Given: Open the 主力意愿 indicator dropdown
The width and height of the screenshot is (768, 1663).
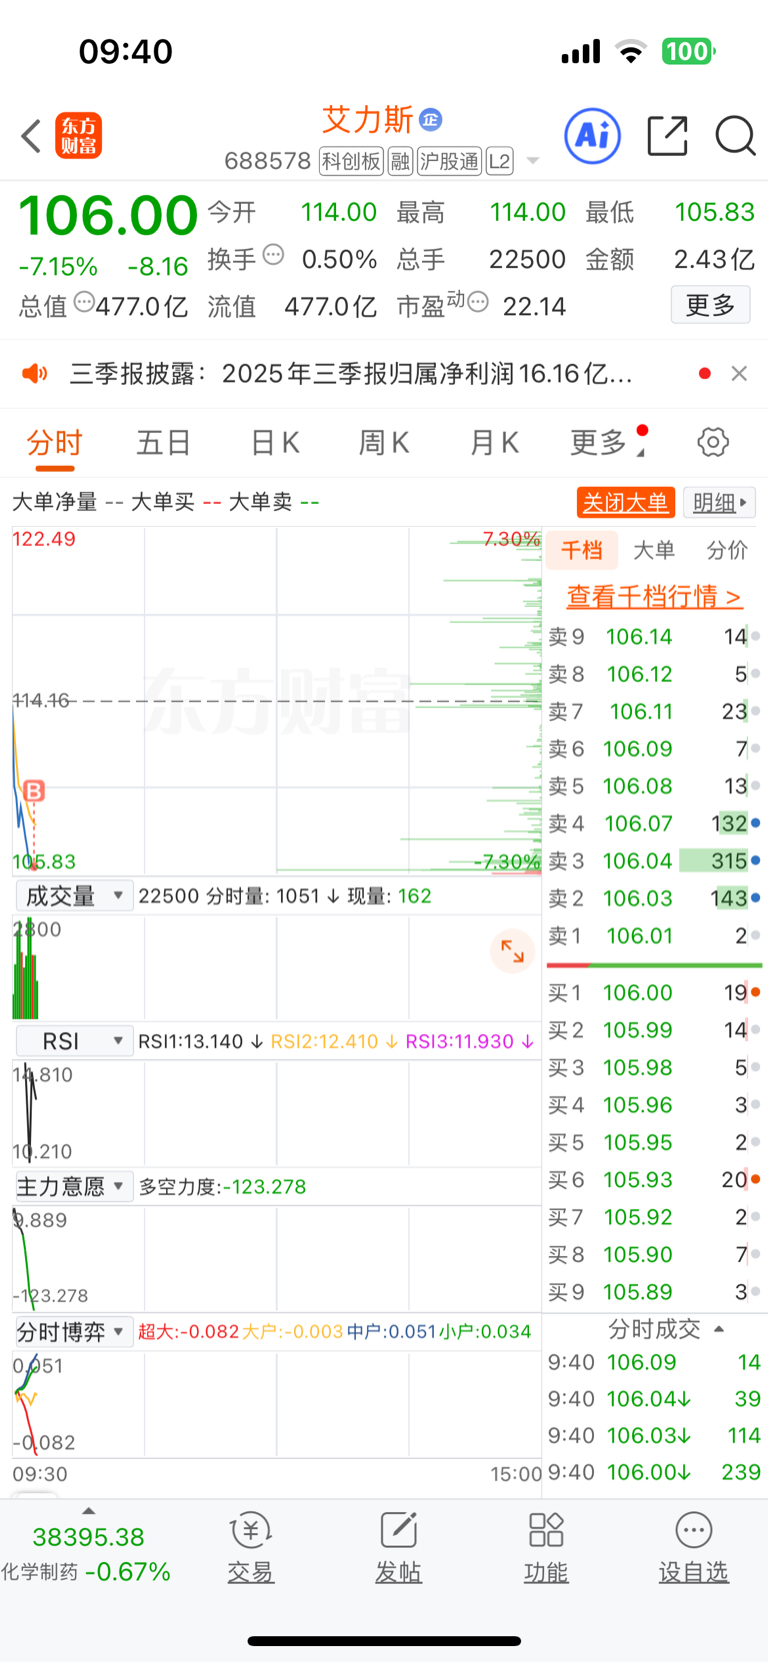Looking at the screenshot, I should tap(73, 1187).
